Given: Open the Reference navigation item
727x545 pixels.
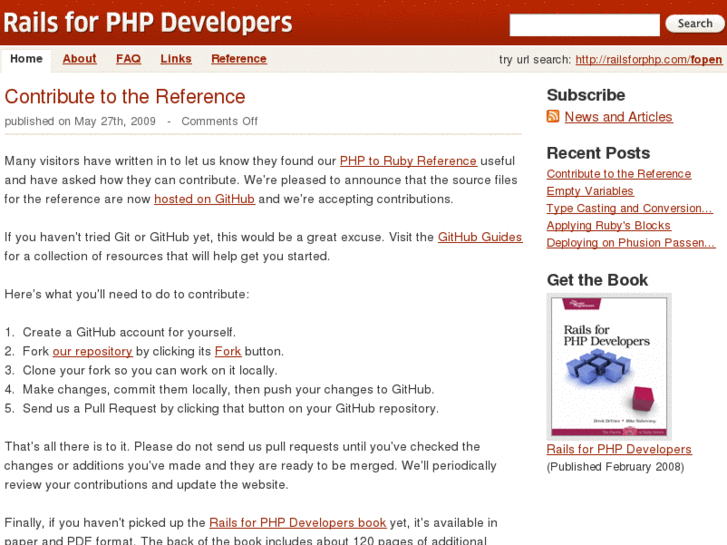Looking at the screenshot, I should coord(239,59).
